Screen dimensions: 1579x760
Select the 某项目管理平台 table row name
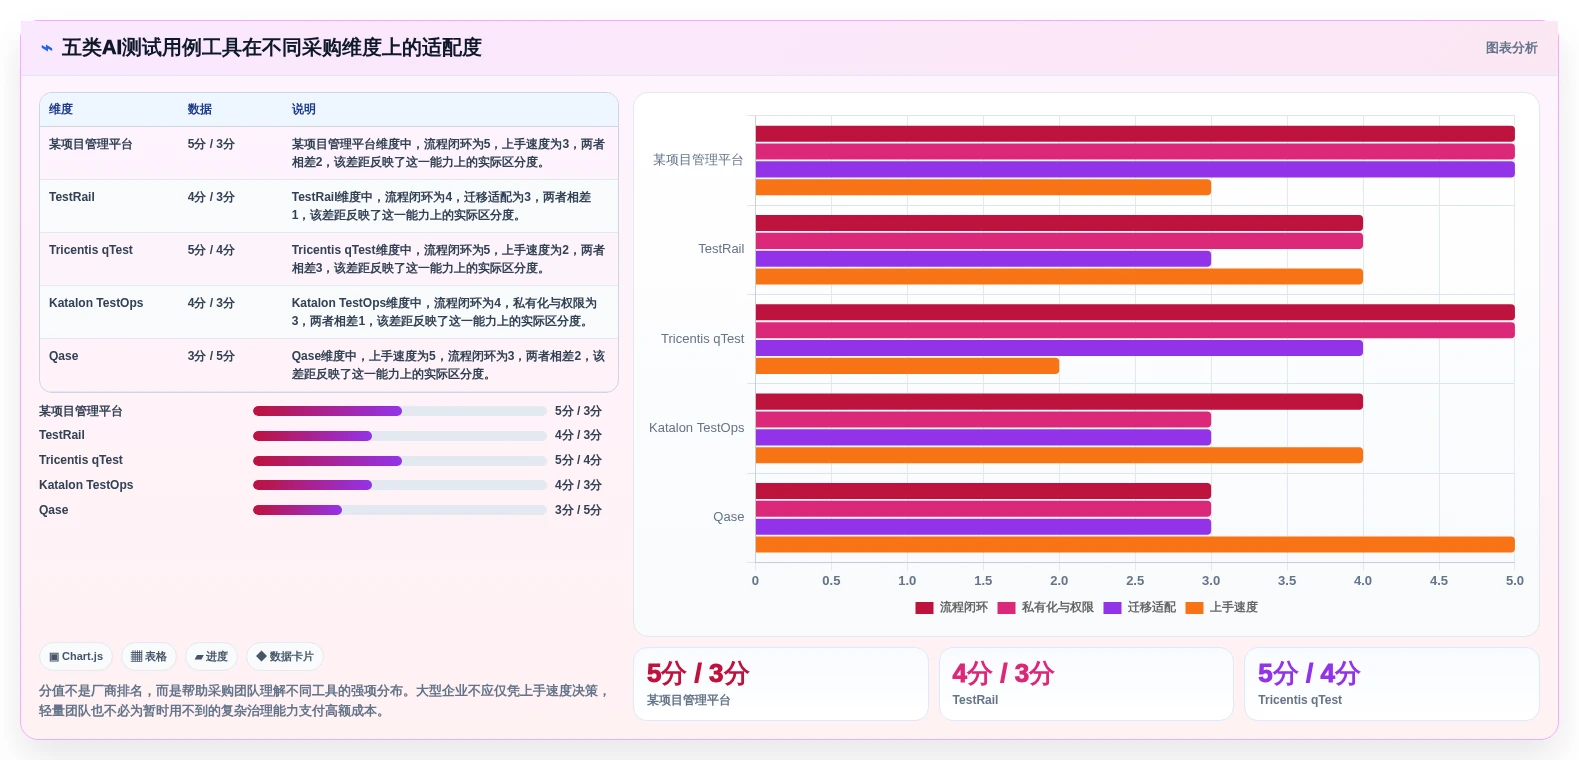point(91,144)
